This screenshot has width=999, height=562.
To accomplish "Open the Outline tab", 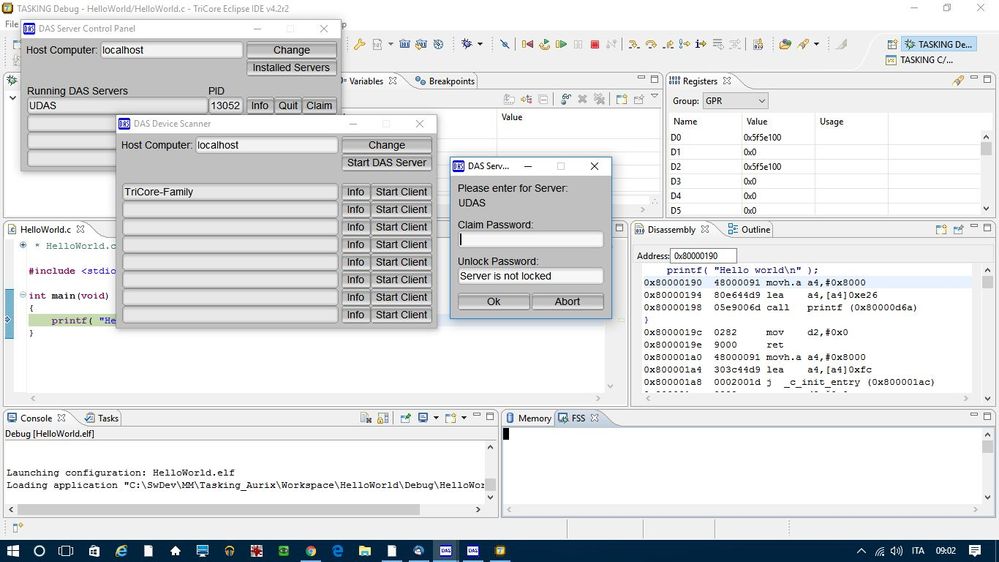I will tap(749, 229).
